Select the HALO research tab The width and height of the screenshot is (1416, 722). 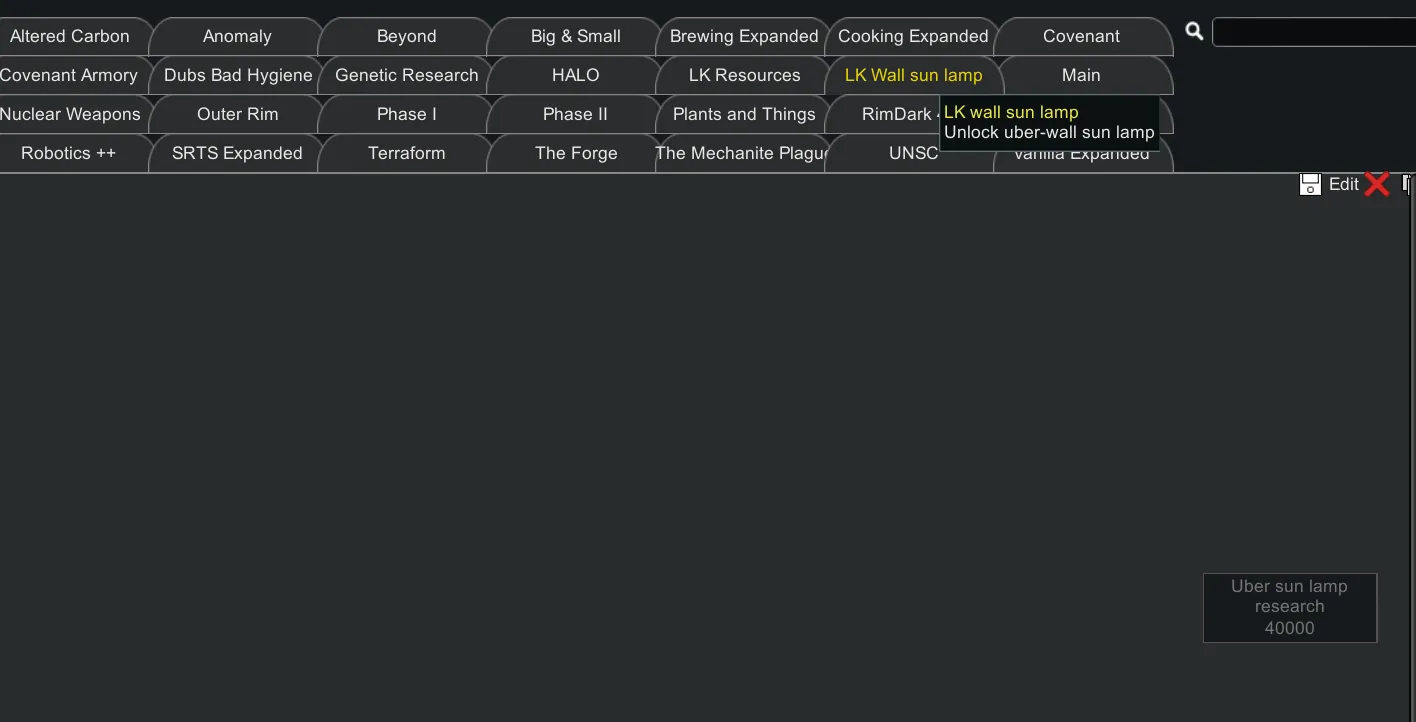point(575,76)
